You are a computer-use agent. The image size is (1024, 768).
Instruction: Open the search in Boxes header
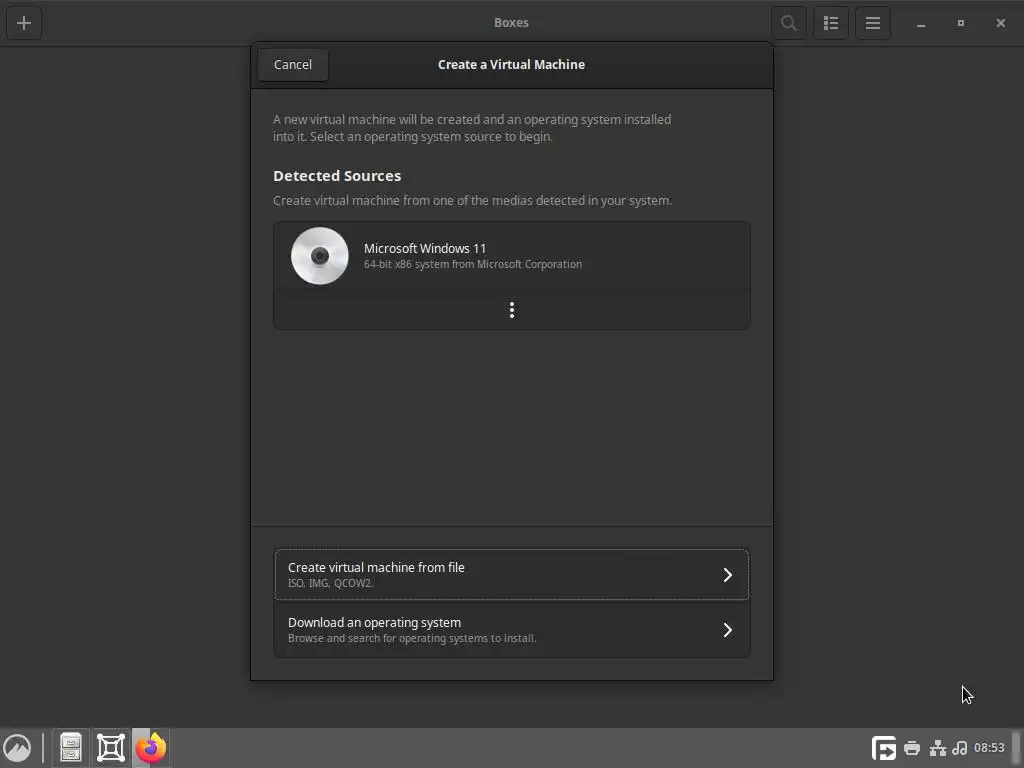(788, 23)
